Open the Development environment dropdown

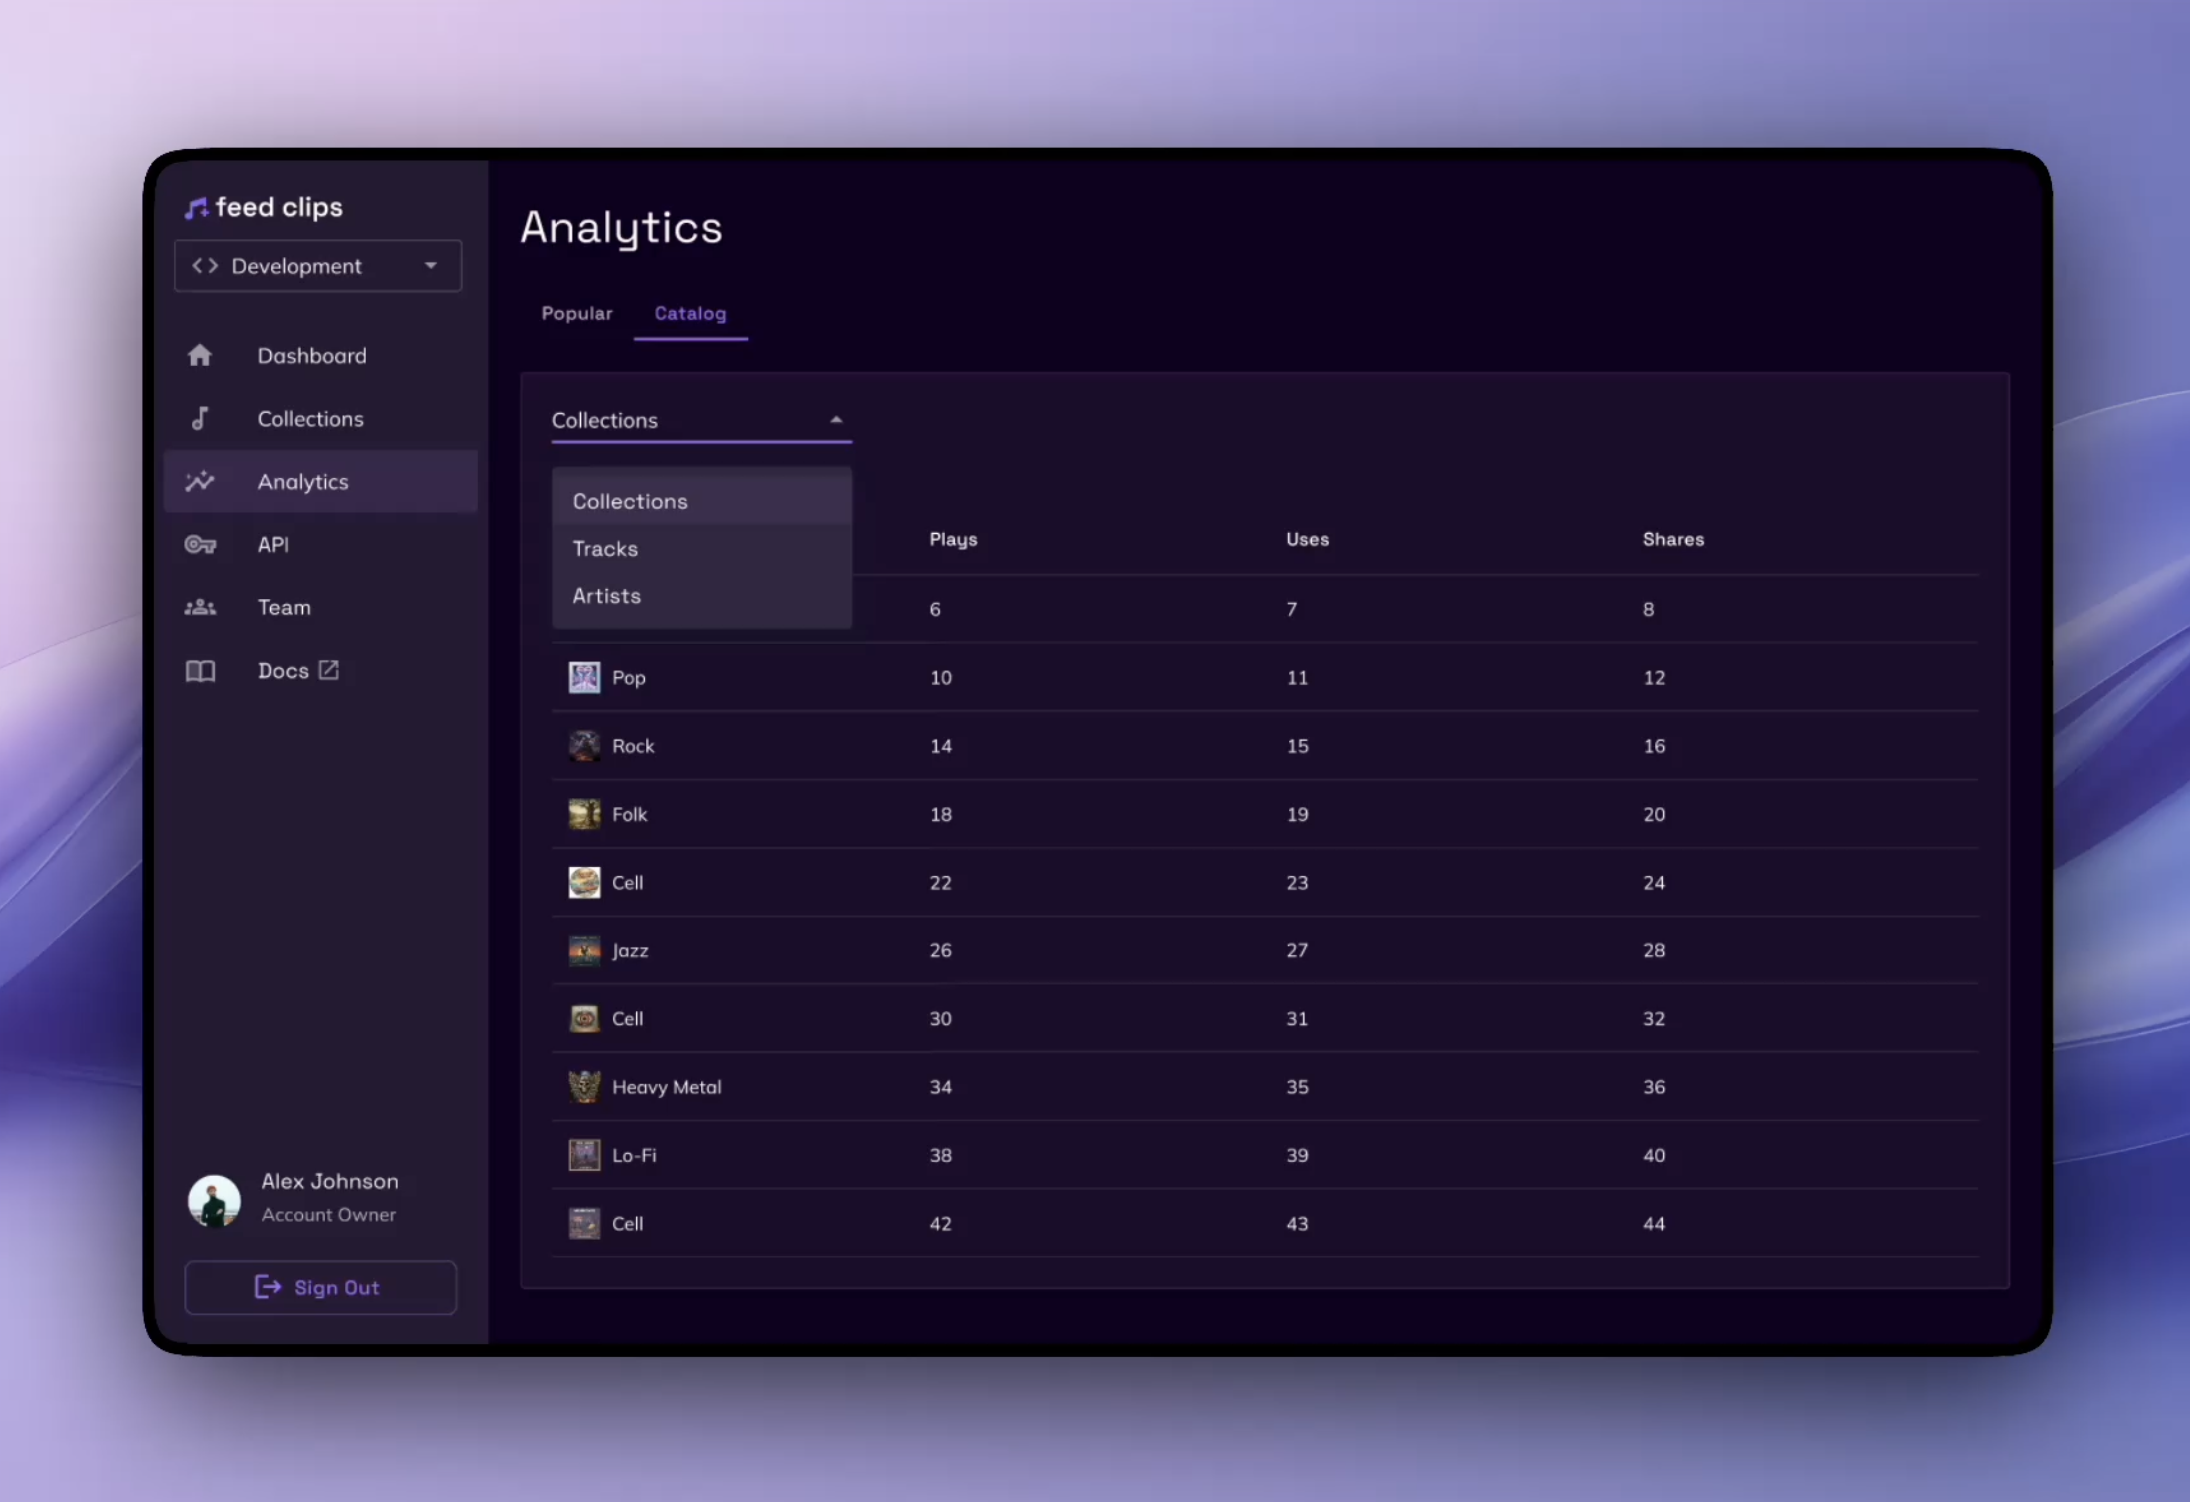(x=318, y=266)
